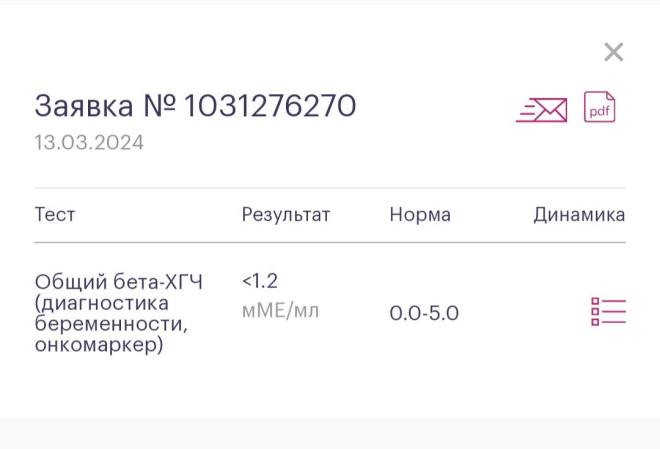Send results by email envelope icon
The height and width of the screenshot is (449, 660).
coord(542,110)
